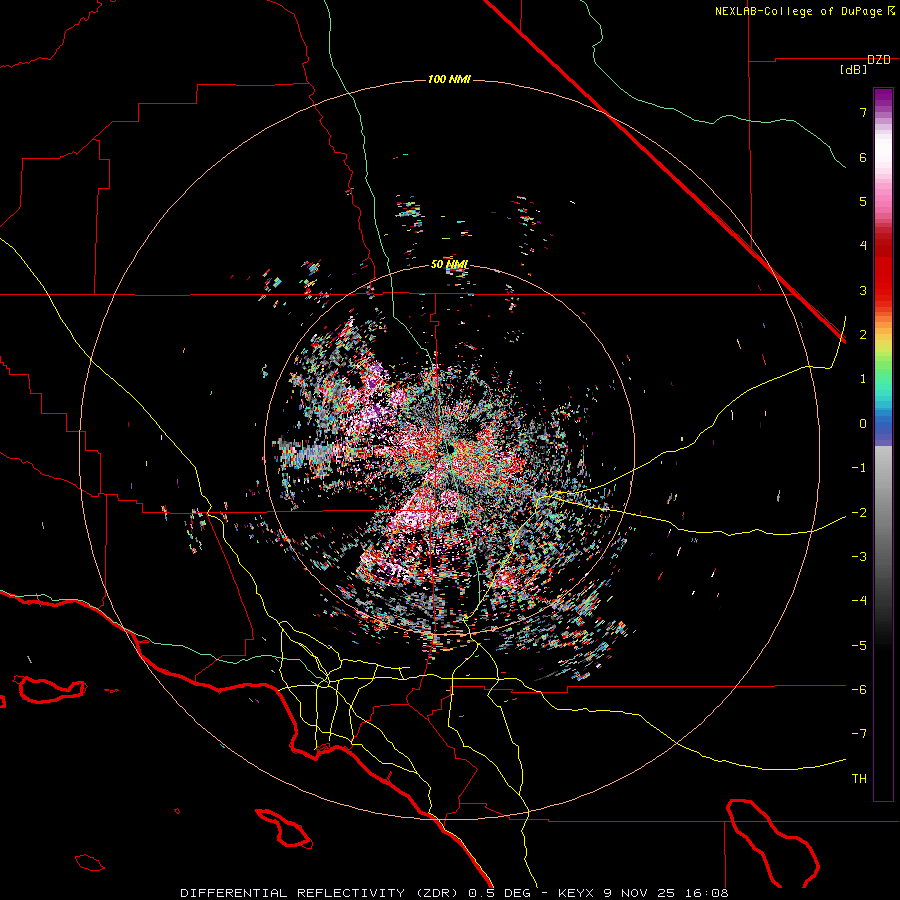The width and height of the screenshot is (900, 900).
Task: Select the 3 dB scale tick label
Action: [x=863, y=290]
